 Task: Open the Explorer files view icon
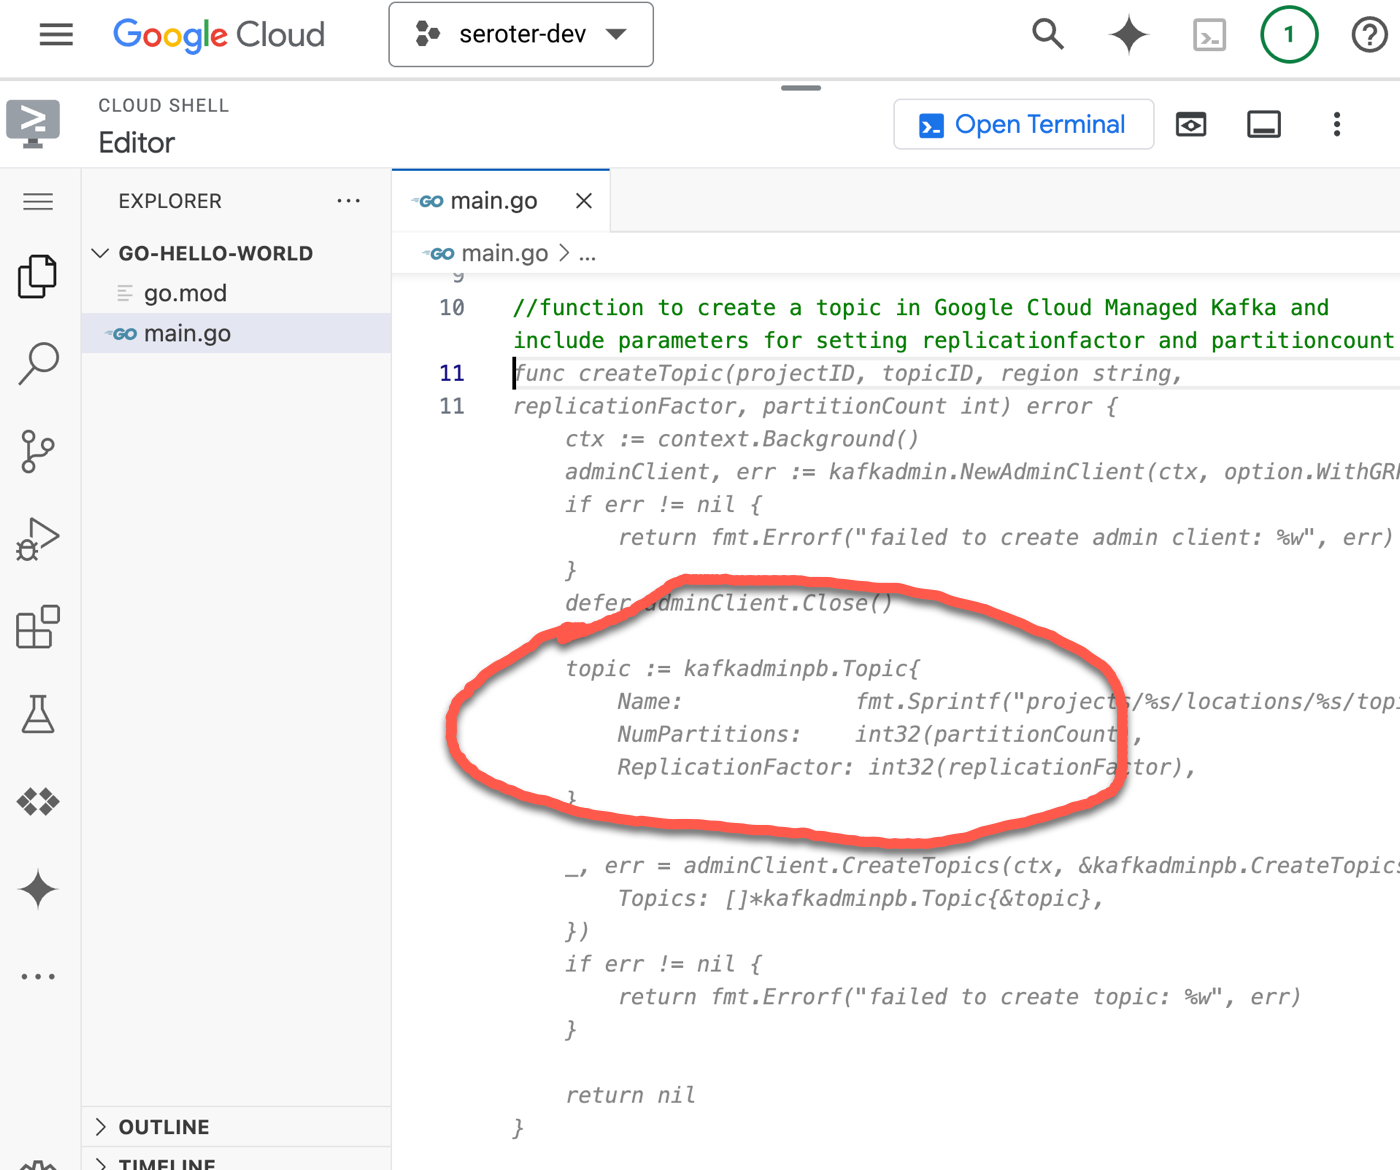(x=38, y=277)
